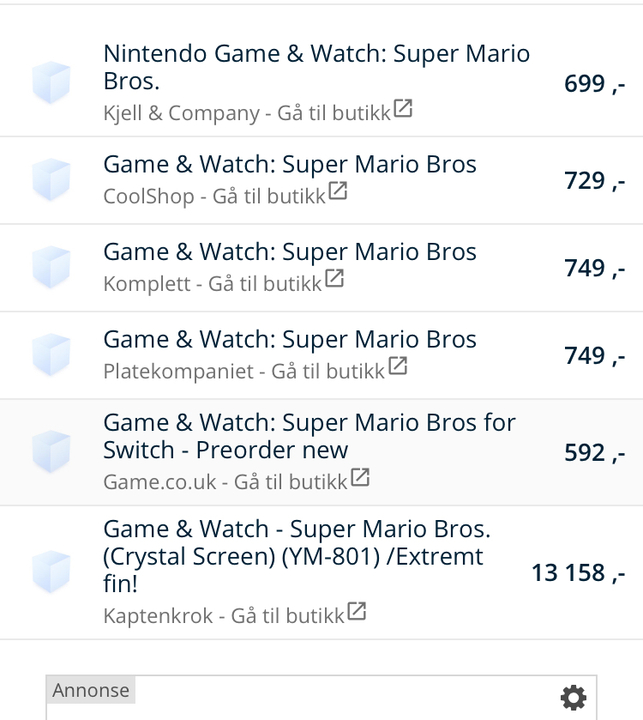This screenshot has height=720, width=643.
Task: Open Nintendo Game & Watch: Super Mario Bros. title
Action: coord(316,67)
